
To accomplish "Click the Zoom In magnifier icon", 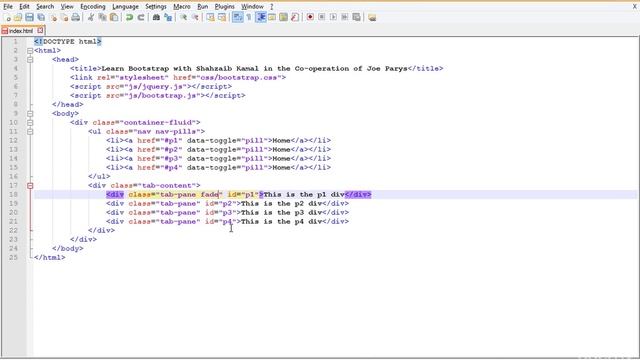I will [x=183, y=18].
